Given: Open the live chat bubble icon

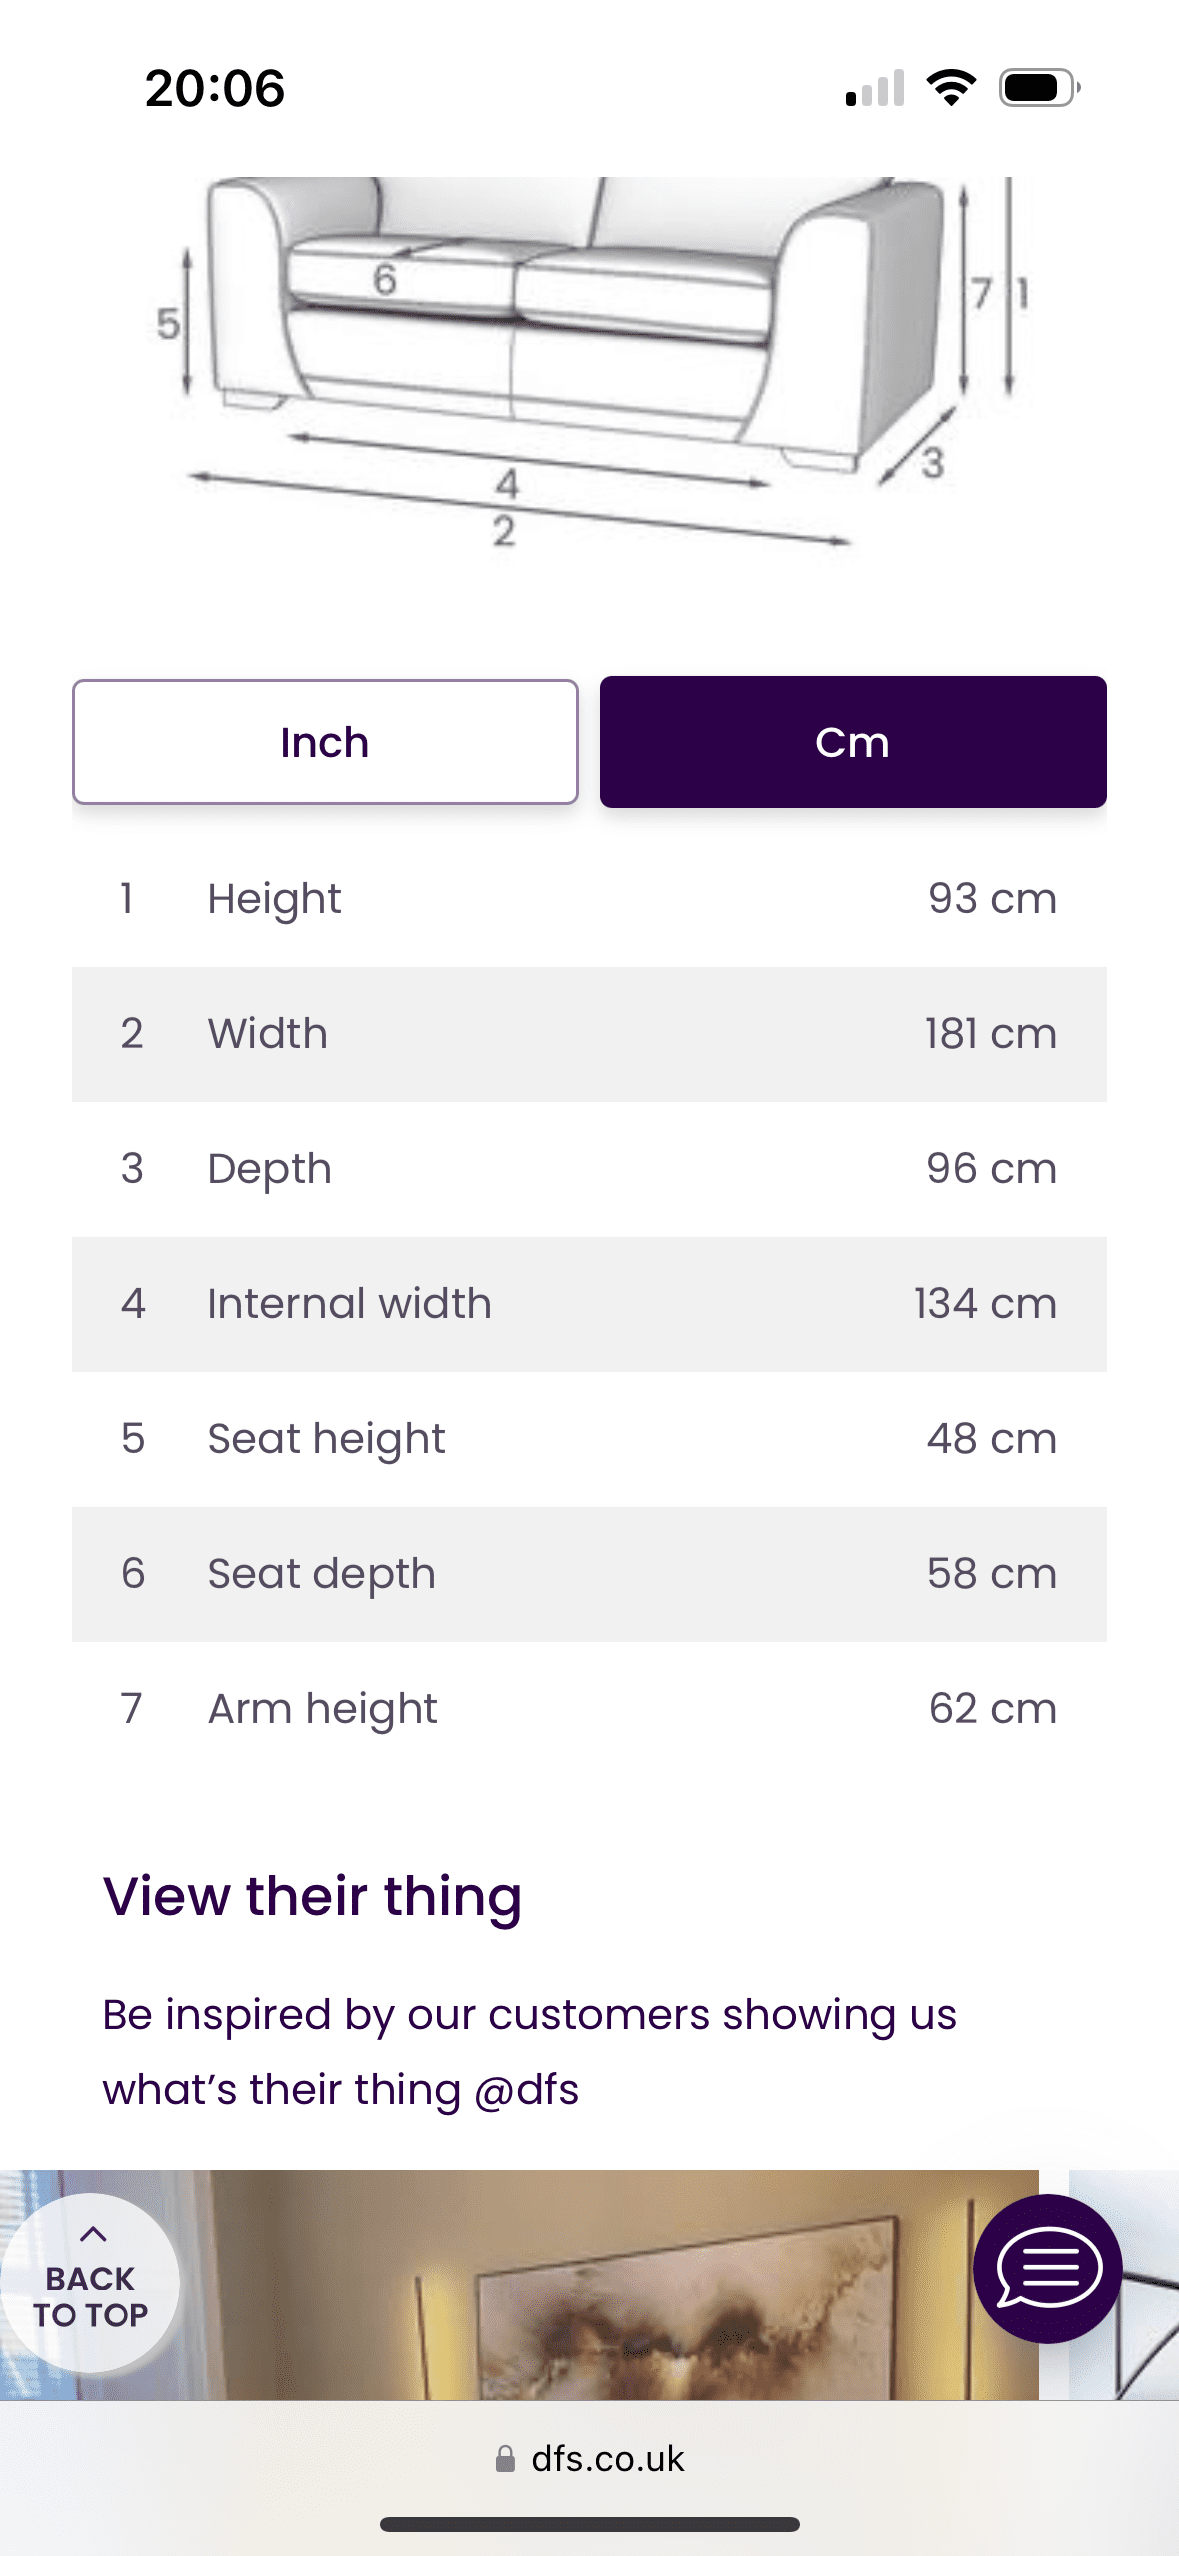Looking at the screenshot, I should pos(1047,2268).
